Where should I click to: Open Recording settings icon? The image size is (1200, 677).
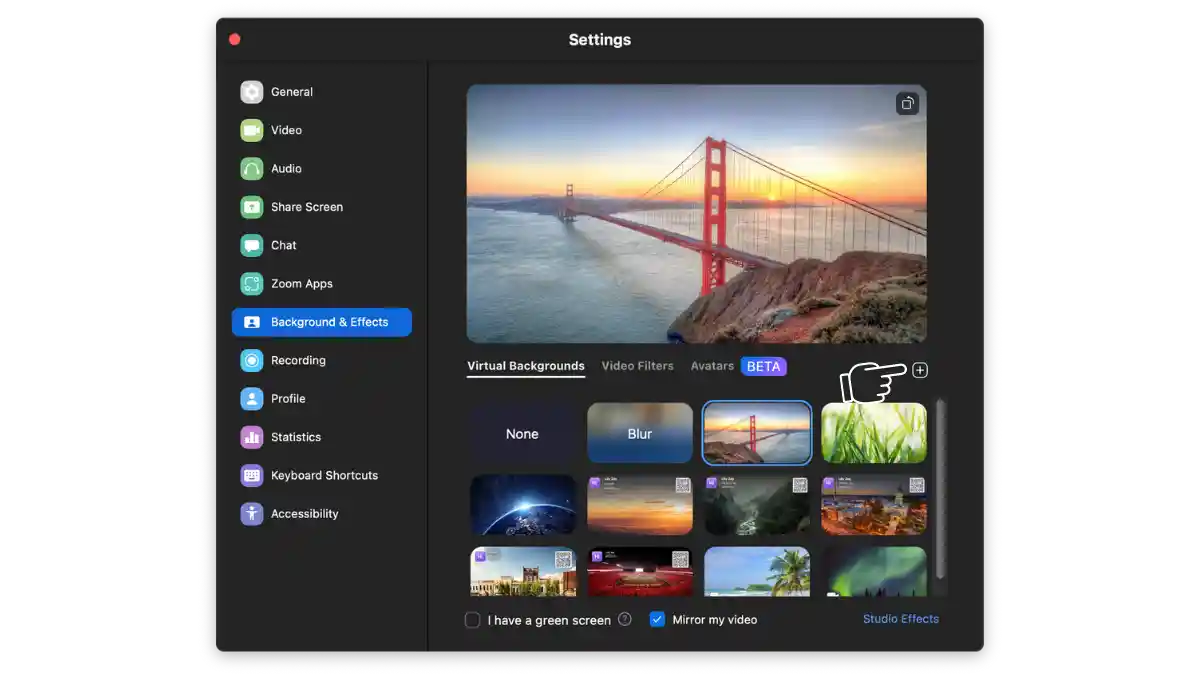click(251, 360)
